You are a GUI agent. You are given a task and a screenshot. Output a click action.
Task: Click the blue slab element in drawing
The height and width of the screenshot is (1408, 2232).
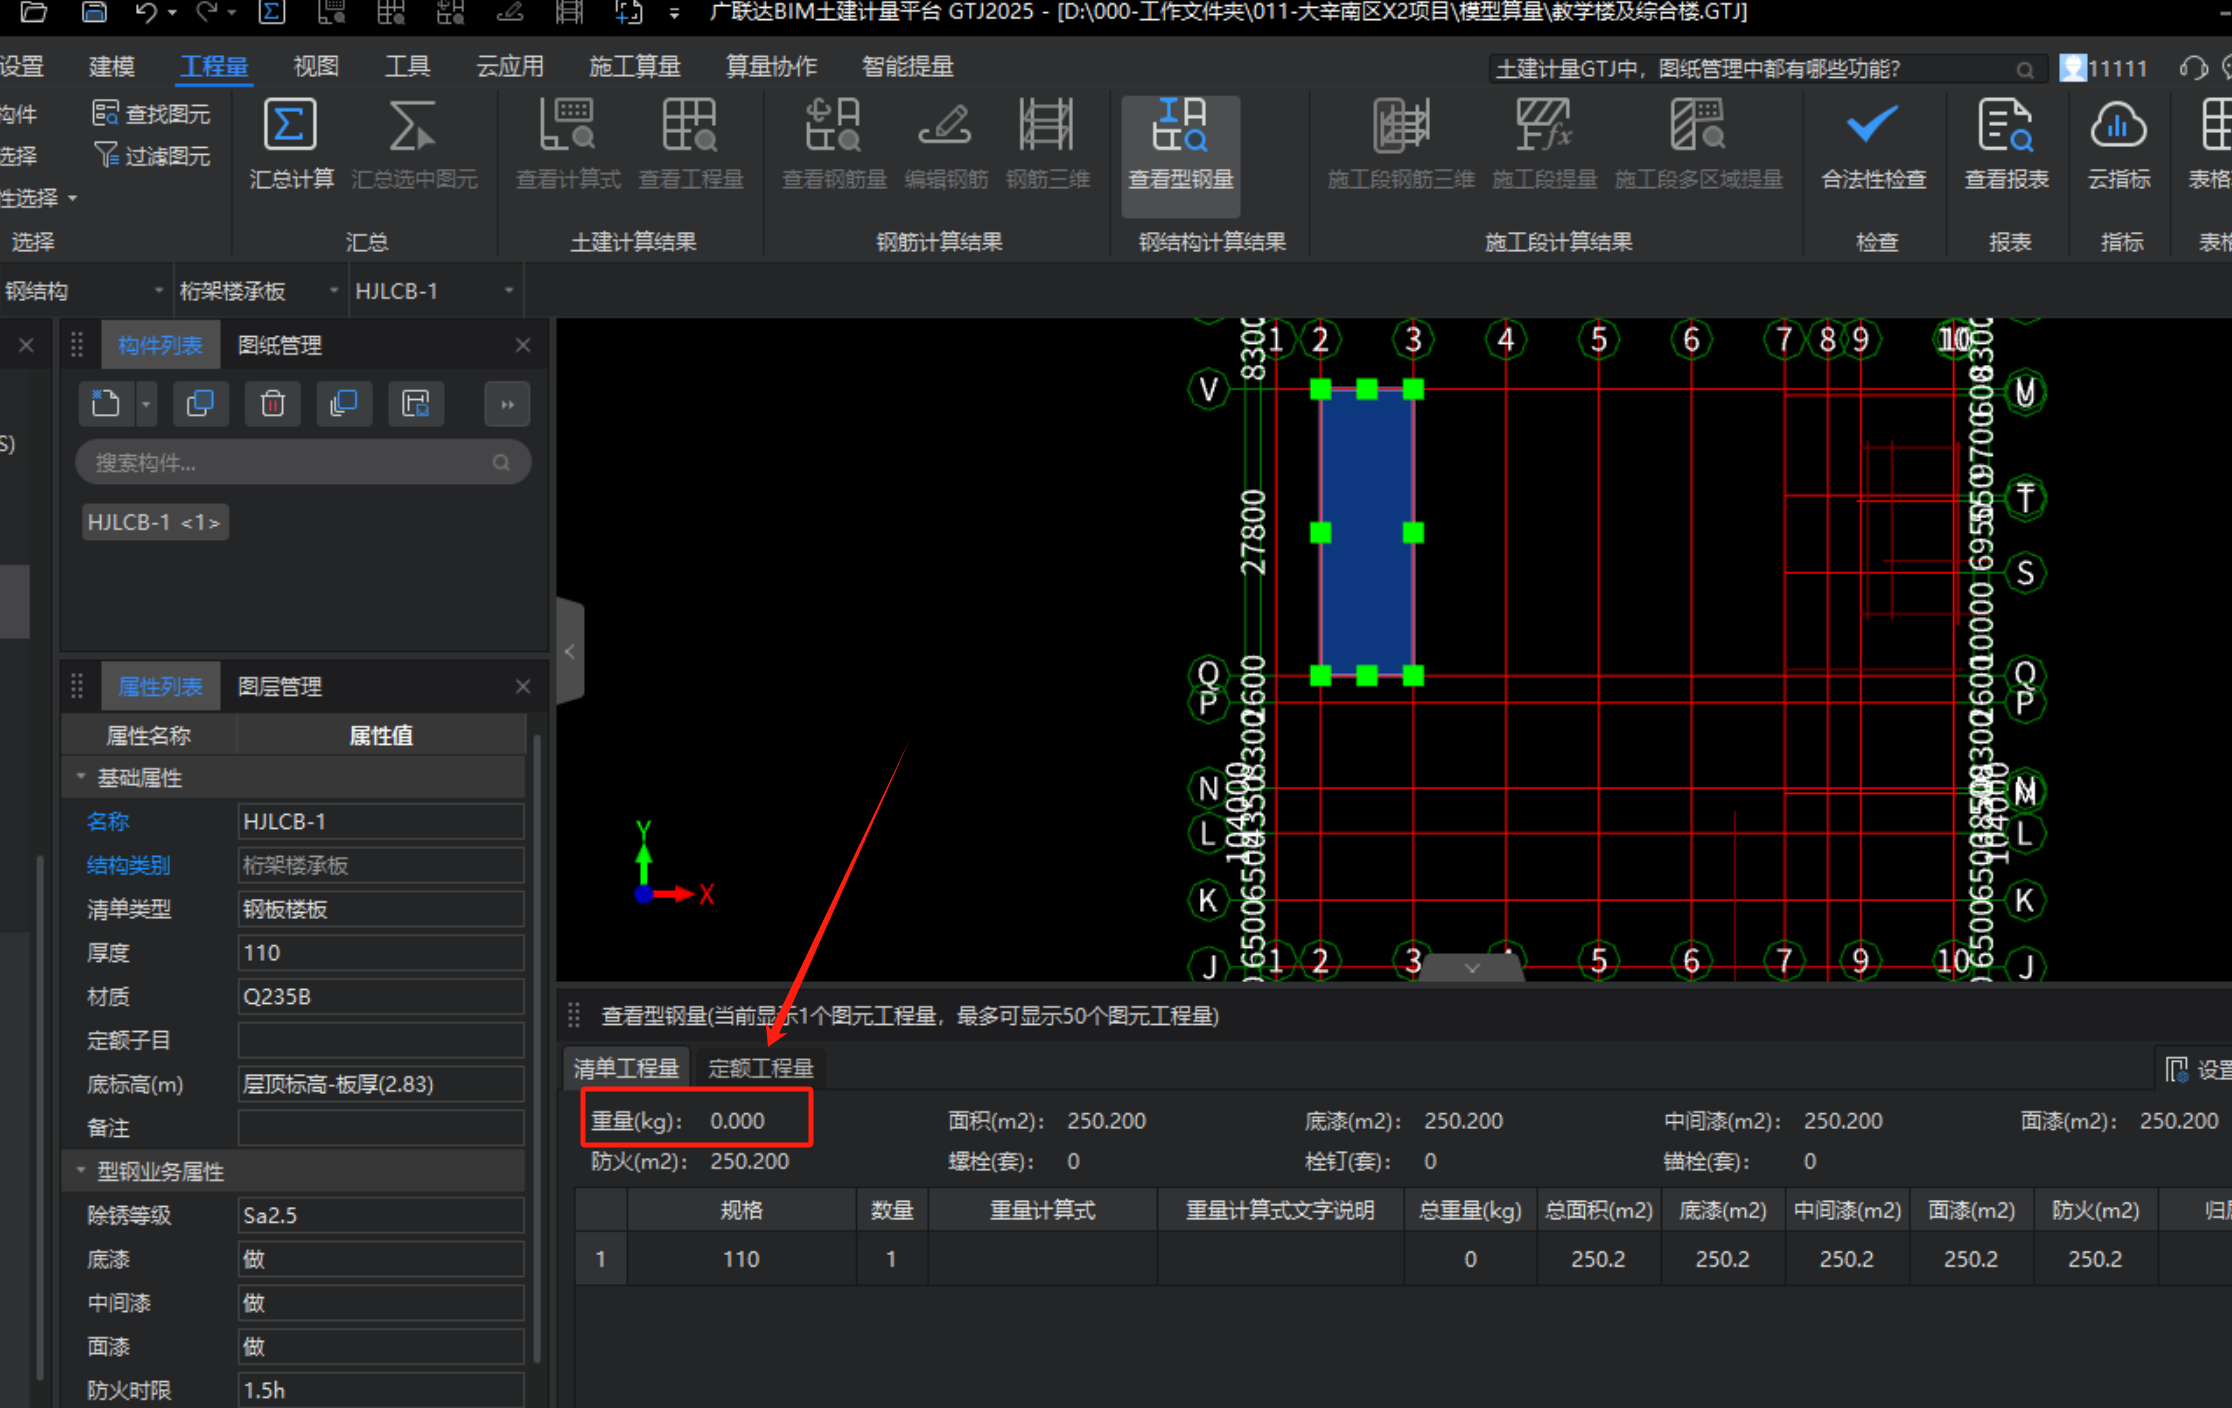pyautogui.click(x=1367, y=533)
